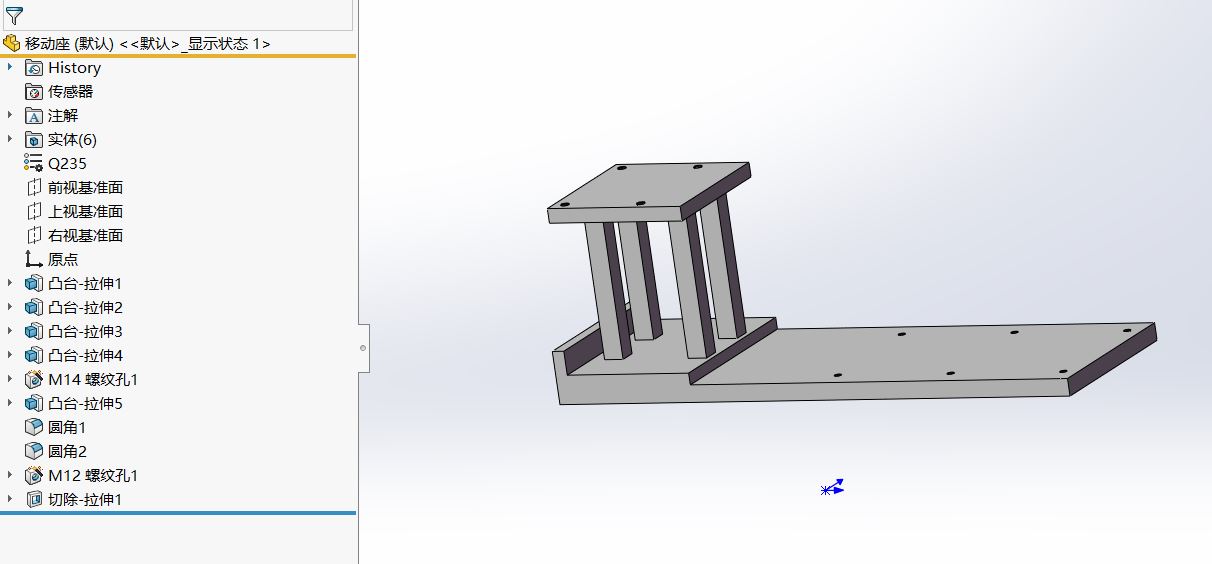Select the 凸台-拉伸4 label

[85, 356]
